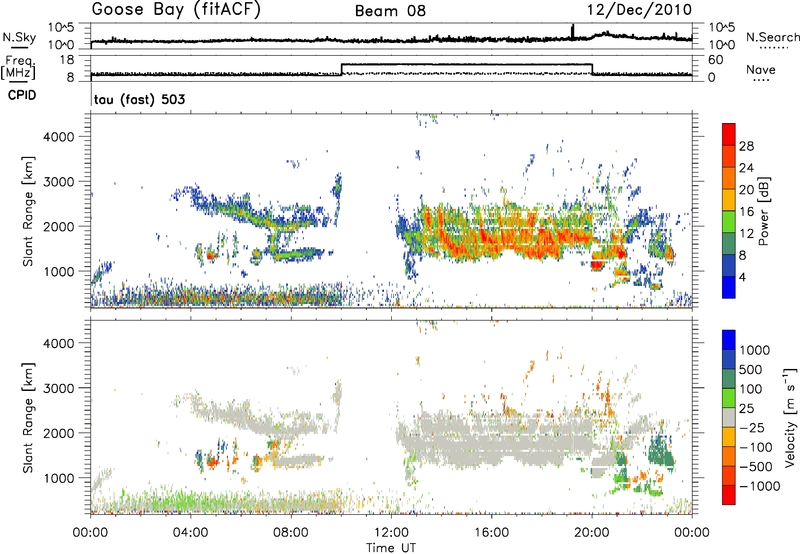Viewport: 800px width, 554px height.
Task: Click the "28" tick label on the Power scale
Action: point(746,146)
